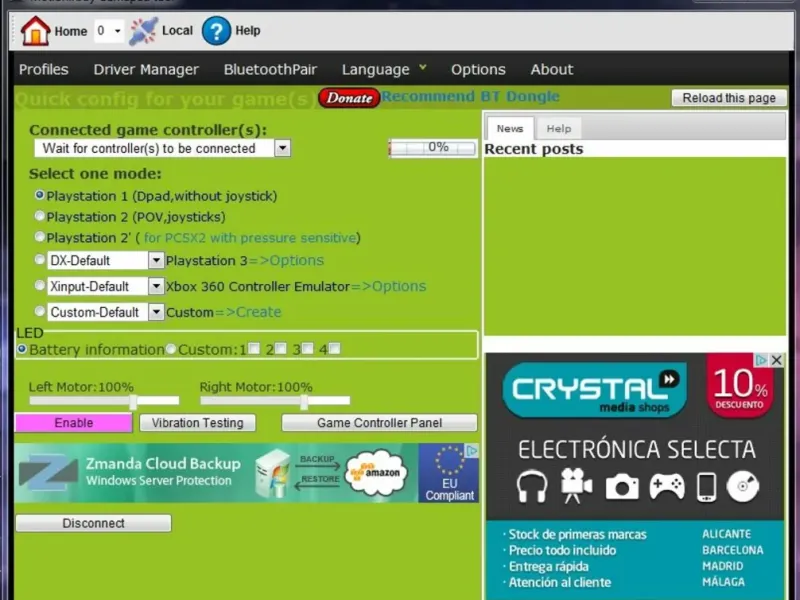Click AdChoices icon on Zmanda banner
The height and width of the screenshot is (600, 800).
tap(472, 451)
